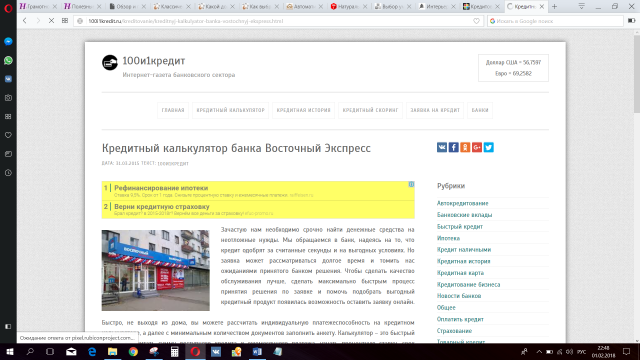Open Банковские вклады rubric link
Image resolution: width=640 pixels, height=360 pixels.
pos(464,215)
